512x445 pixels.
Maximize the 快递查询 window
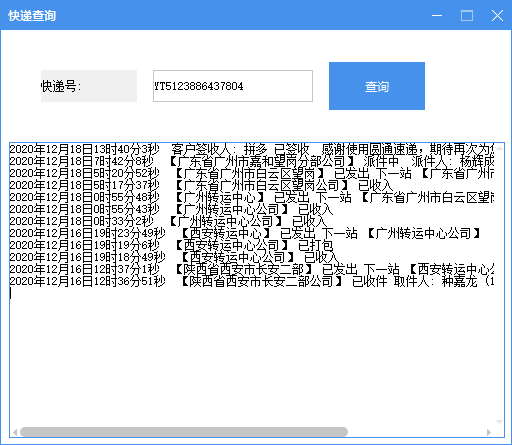(x=467, y=15)
